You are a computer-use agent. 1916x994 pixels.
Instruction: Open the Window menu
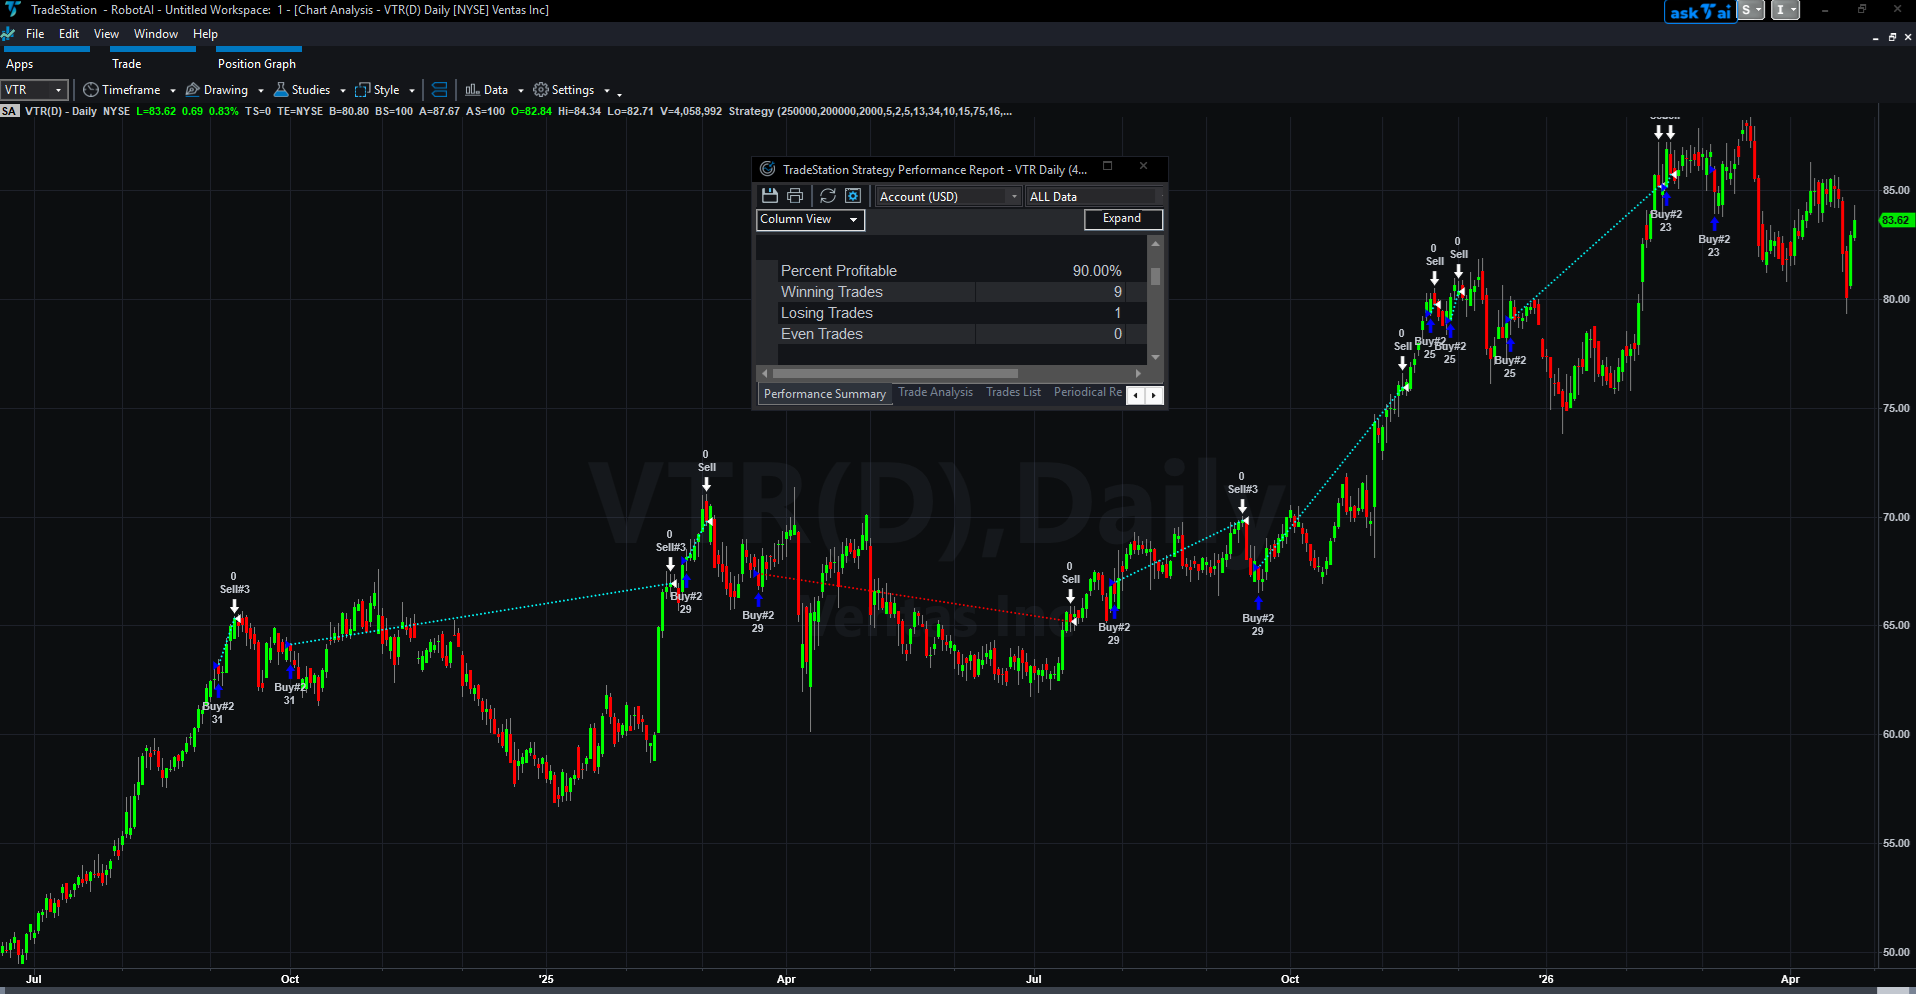[156, 34]
